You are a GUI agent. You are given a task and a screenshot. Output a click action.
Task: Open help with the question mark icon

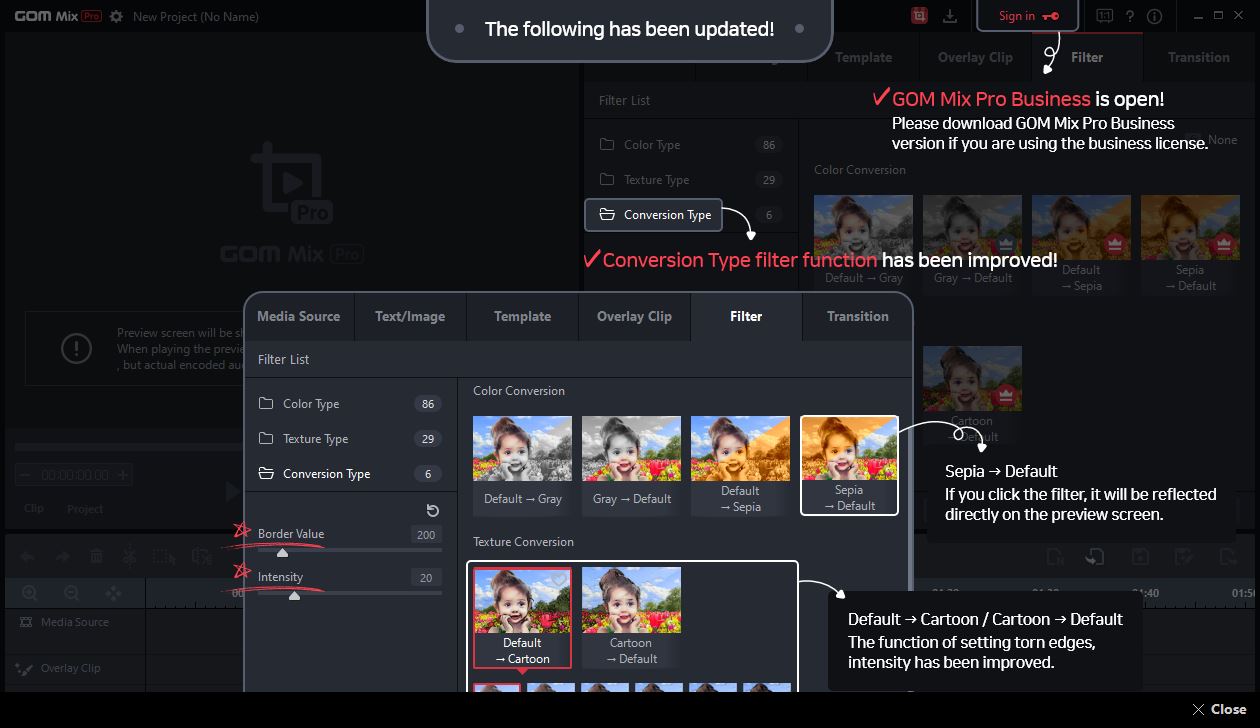click(1130, 16)
